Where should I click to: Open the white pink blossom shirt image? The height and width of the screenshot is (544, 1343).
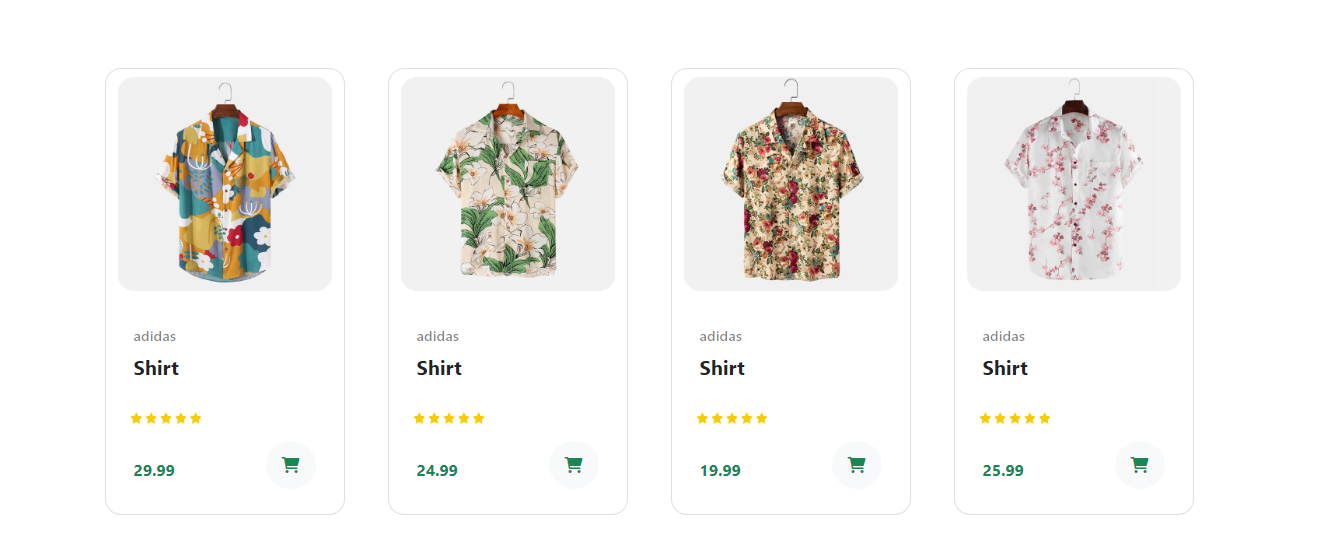[x=1074, y=184]
